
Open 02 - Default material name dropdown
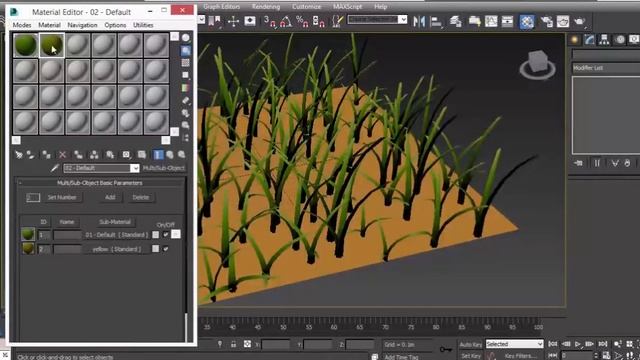pos(134,168)
